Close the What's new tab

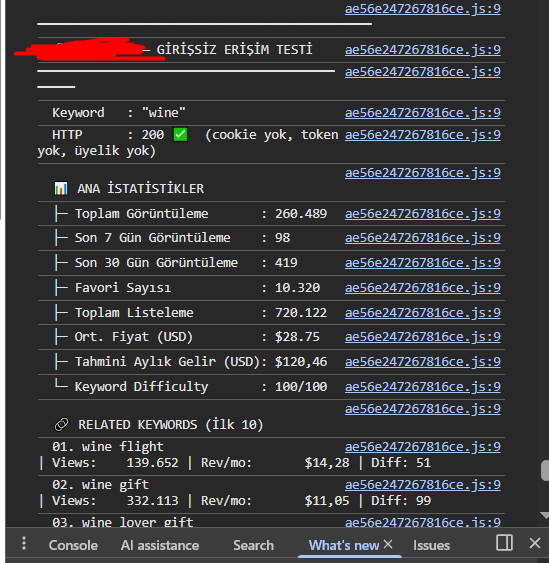(x=388, y=544)
